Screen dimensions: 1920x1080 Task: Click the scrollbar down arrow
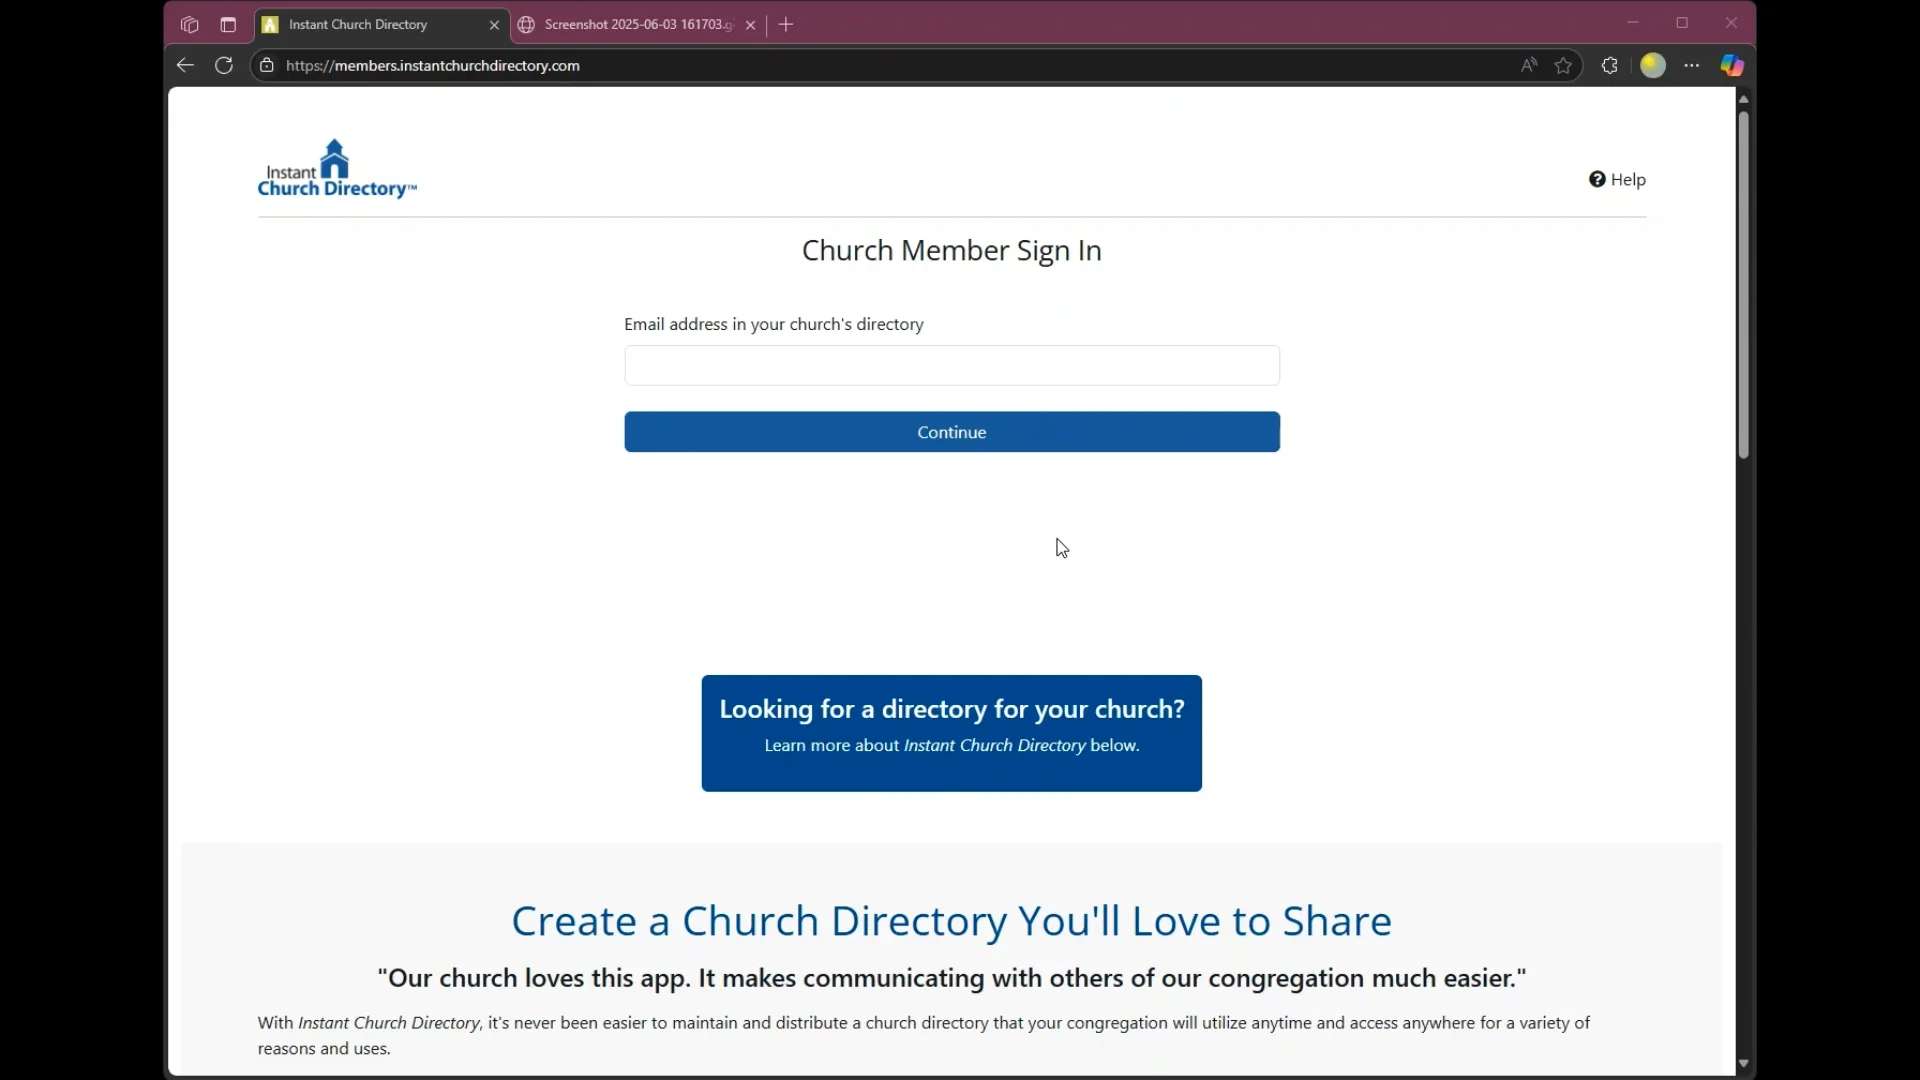[1743, 1064]
